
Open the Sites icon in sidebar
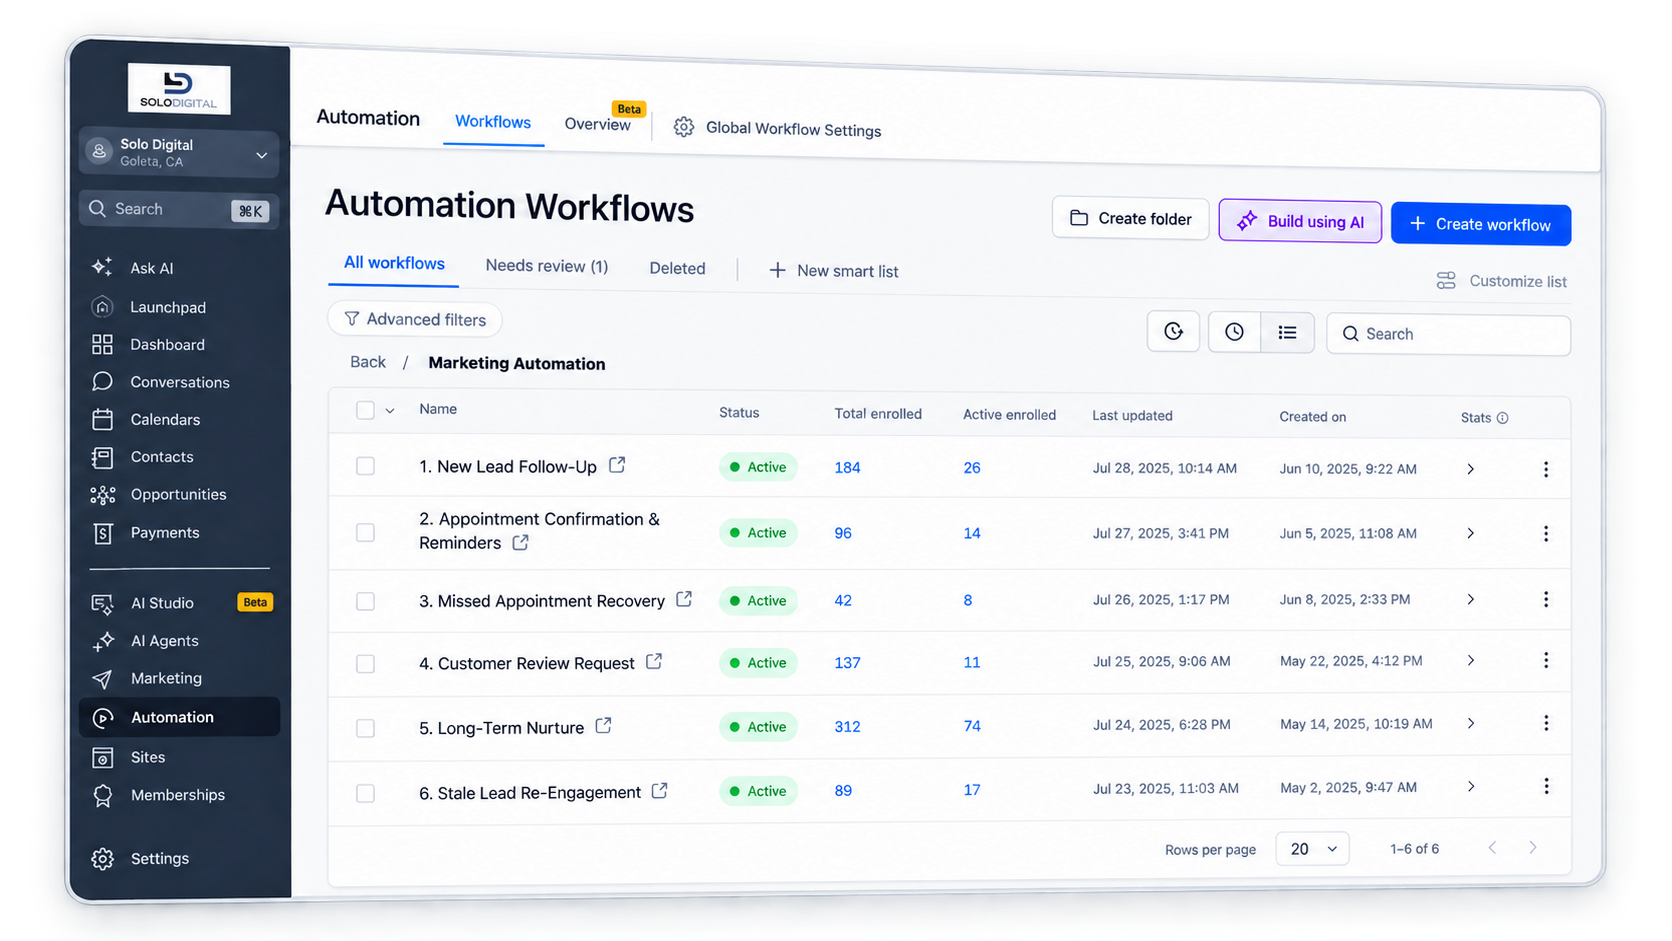102,757
